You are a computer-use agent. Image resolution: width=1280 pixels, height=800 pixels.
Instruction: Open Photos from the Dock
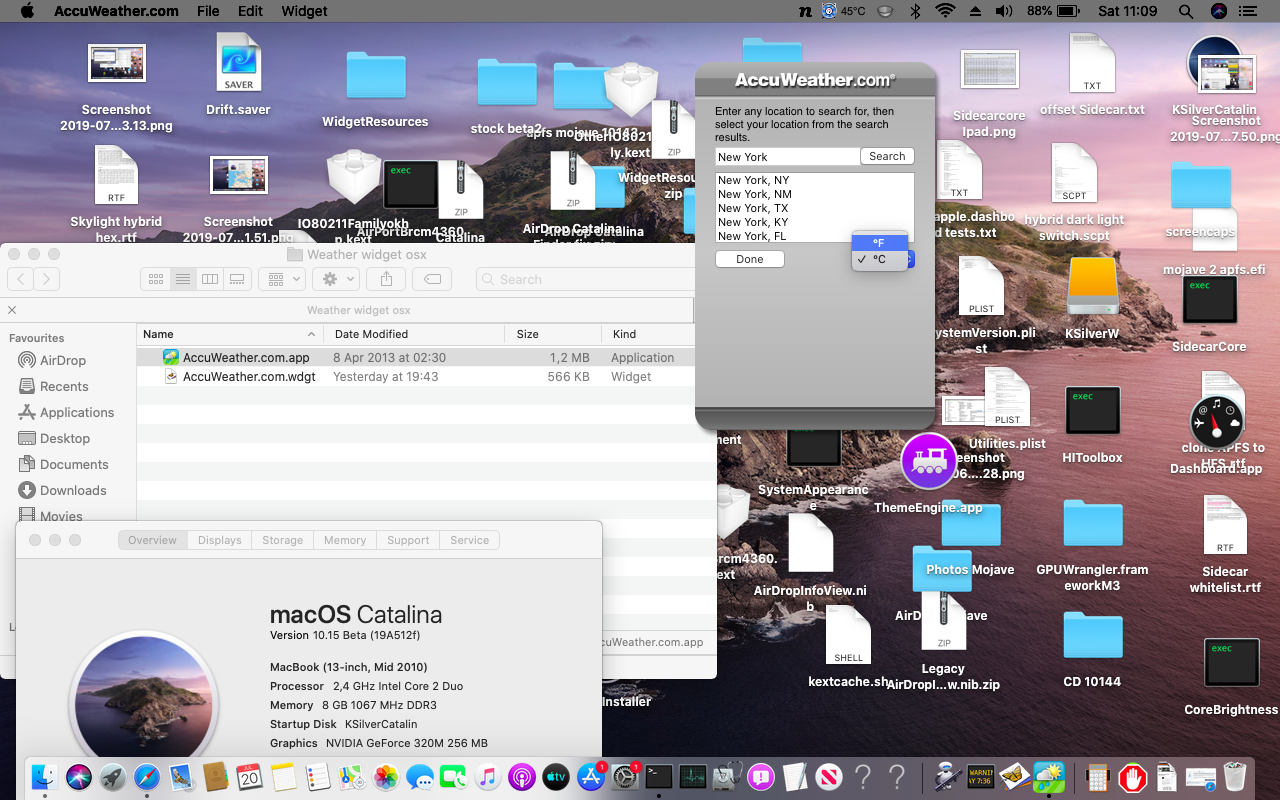[x=386, y=776]
